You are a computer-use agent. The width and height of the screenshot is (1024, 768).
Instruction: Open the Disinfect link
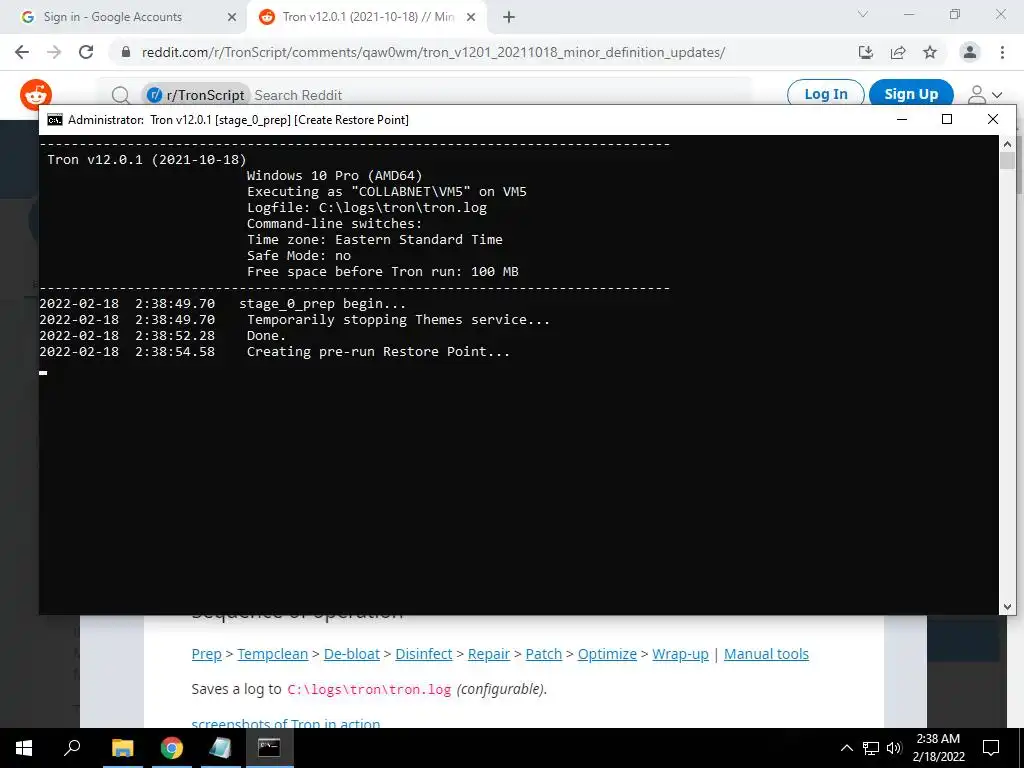point(423,654)
